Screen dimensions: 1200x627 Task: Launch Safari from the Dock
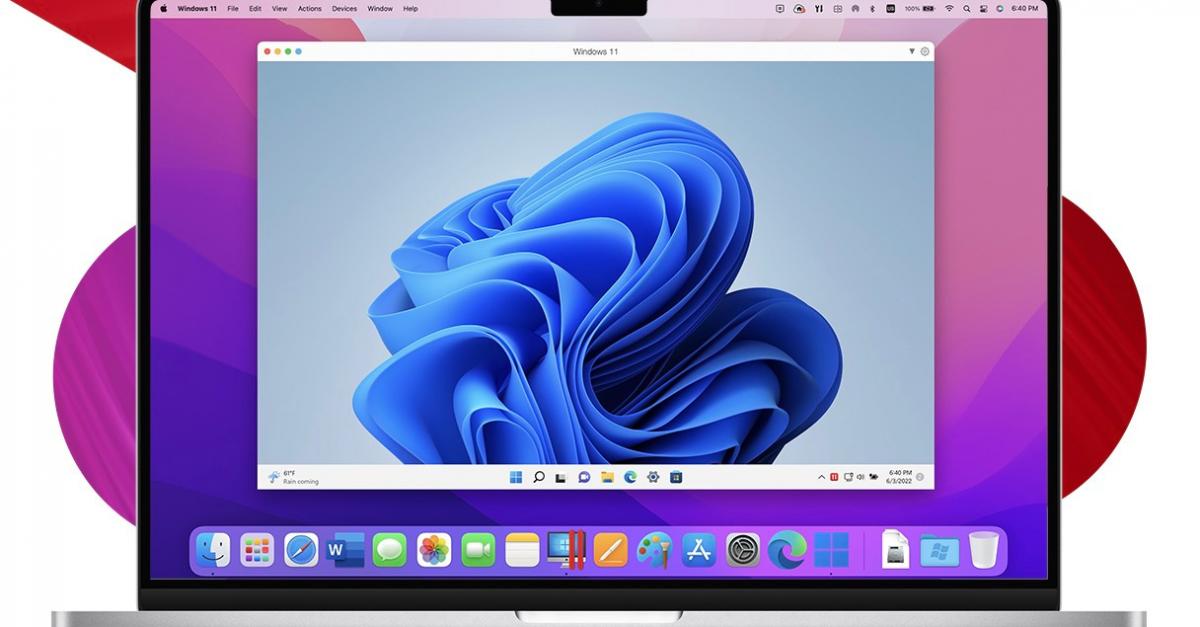coord(301,549)
